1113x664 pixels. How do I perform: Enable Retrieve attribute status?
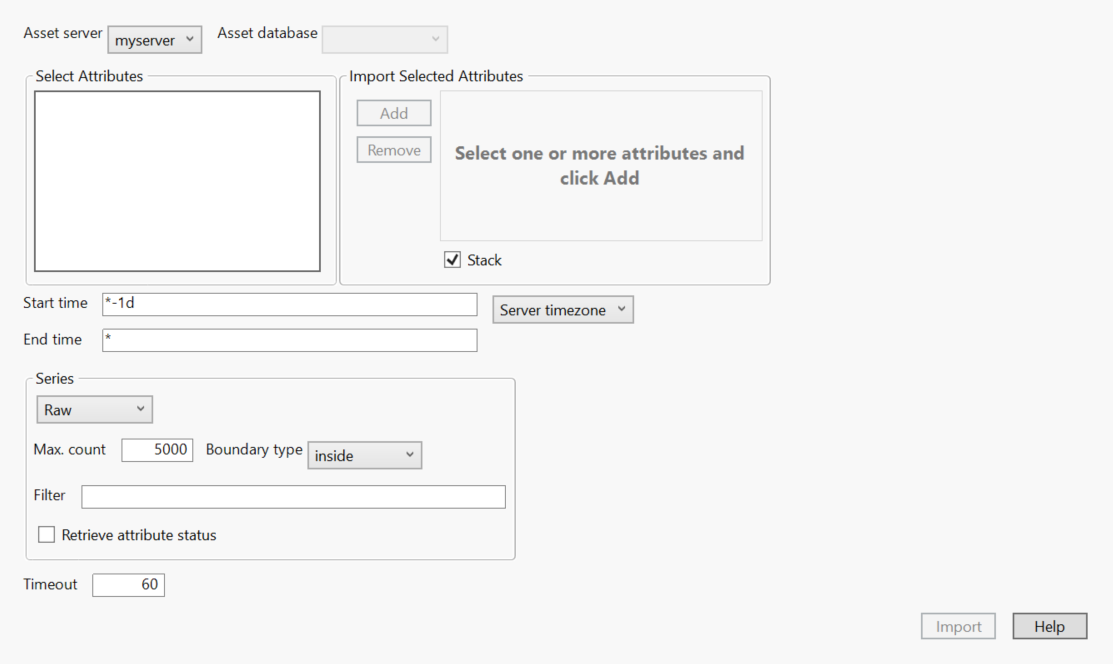(46, 534)
